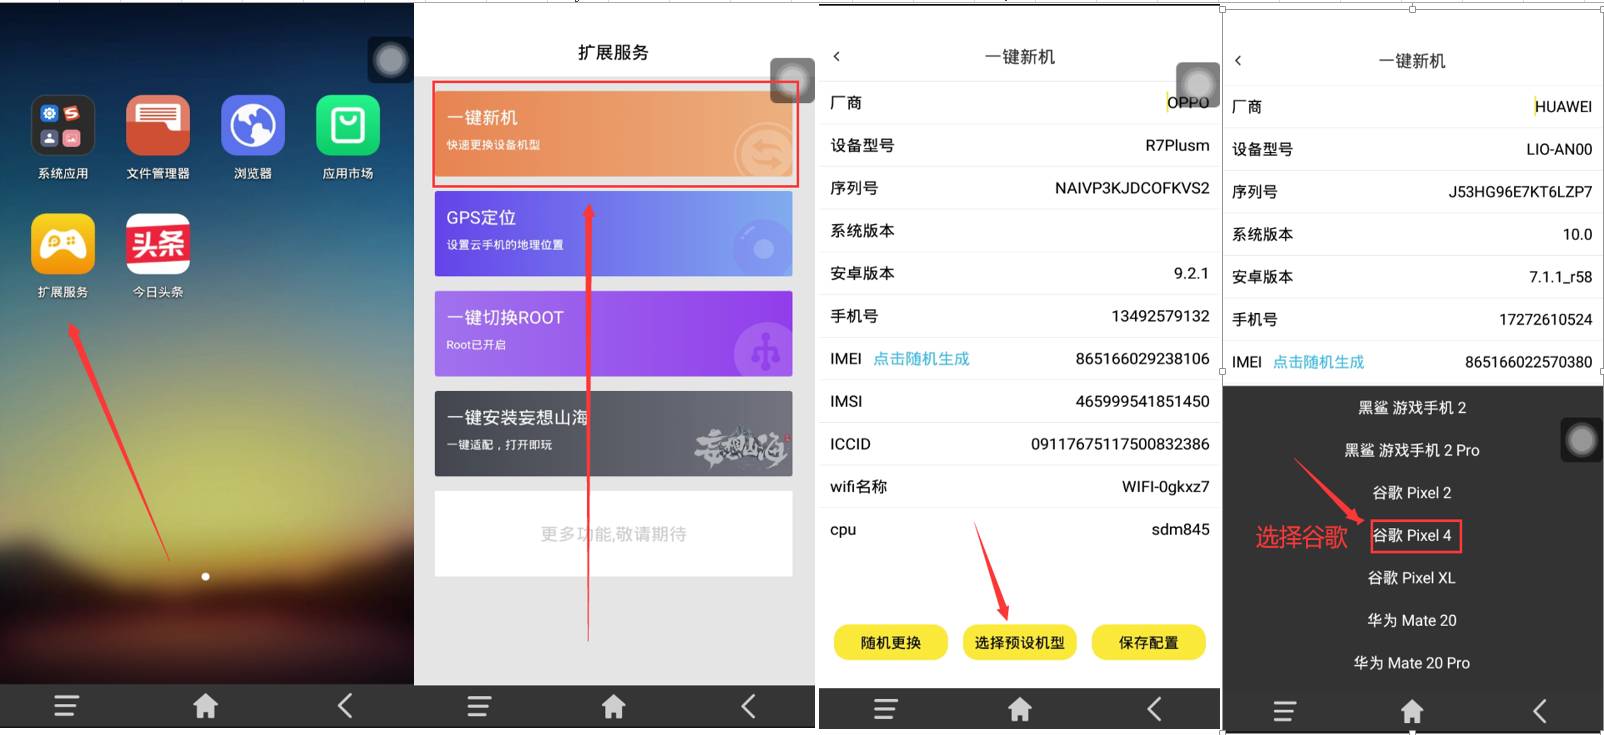Tap the 扩展服务 gamepad icon
Image resolution: width=1604 pixels, height=735 pixels.
63,244
